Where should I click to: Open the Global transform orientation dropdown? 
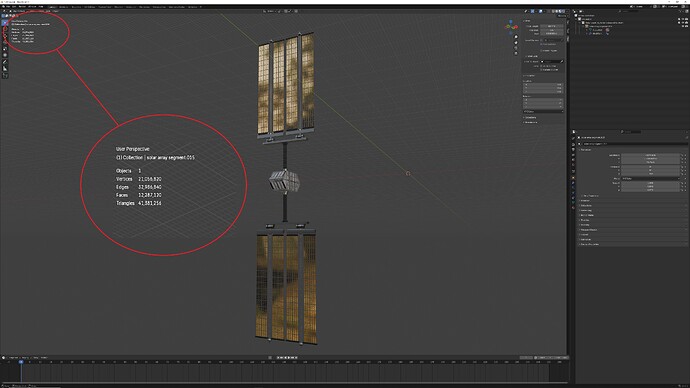tap(269, 11)
